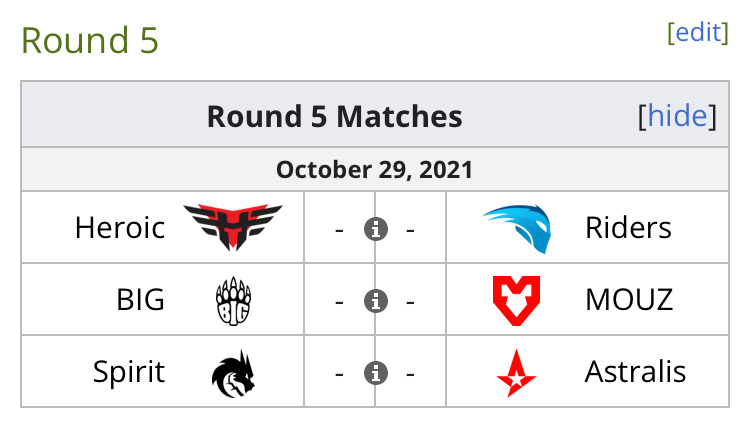Edit the Round 5 section
Image resolution: width=750 pixels, height=441 pixels.
tap(698, 32)
